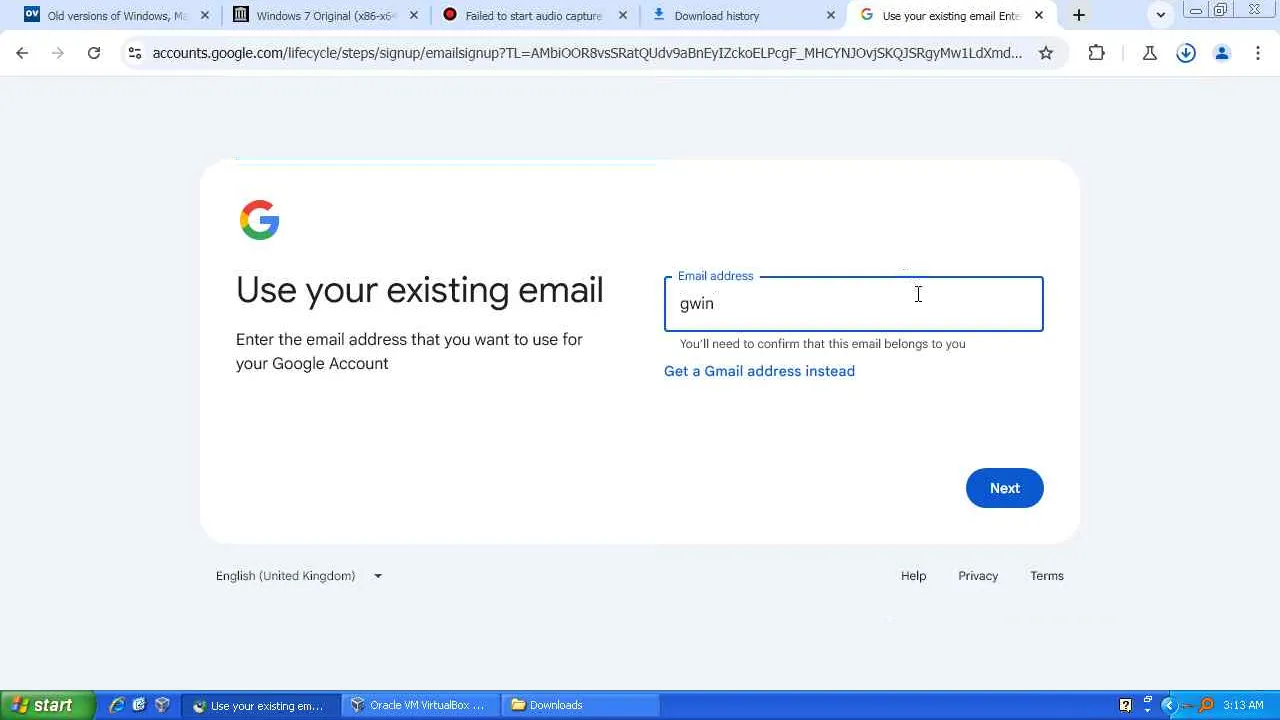1280x720 pixels.
Task: Open the Chrome profile avatar
Action: [1222, 53]
